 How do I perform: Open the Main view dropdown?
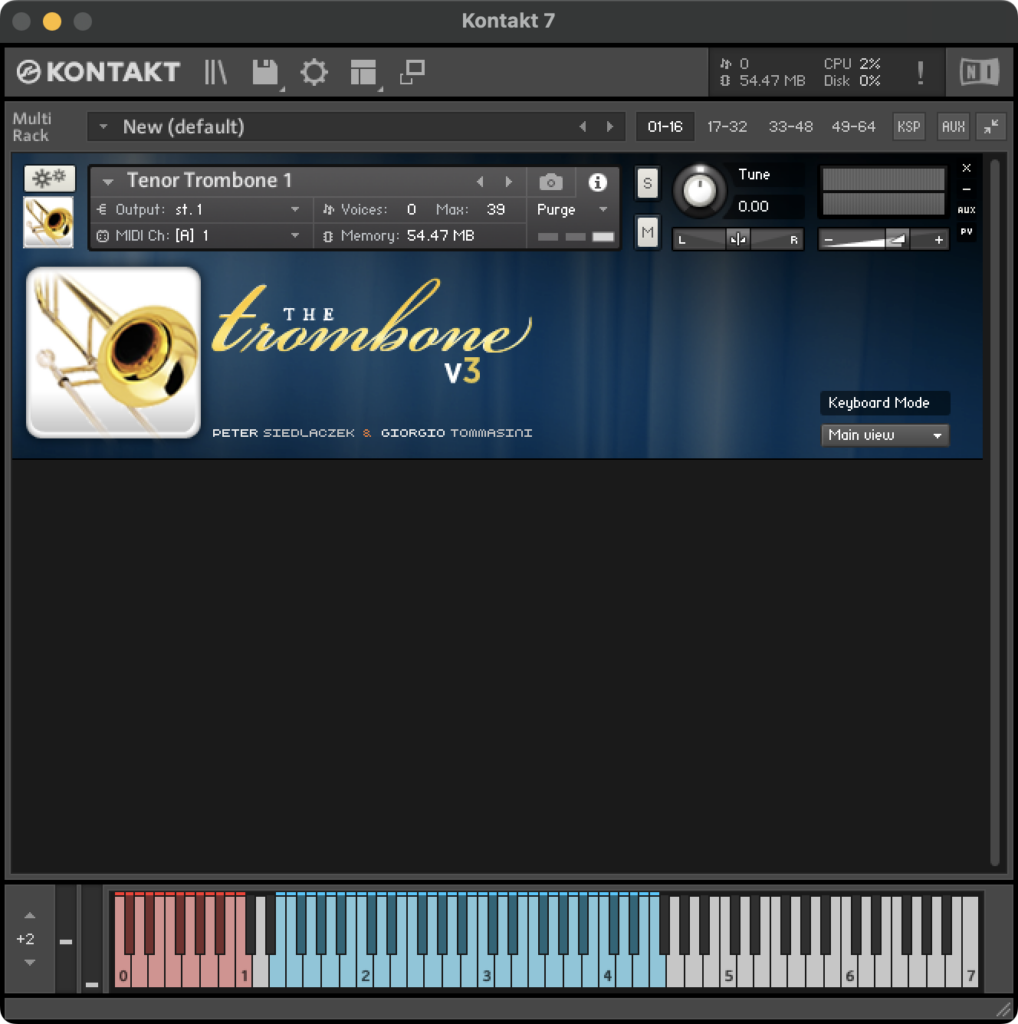885,435
